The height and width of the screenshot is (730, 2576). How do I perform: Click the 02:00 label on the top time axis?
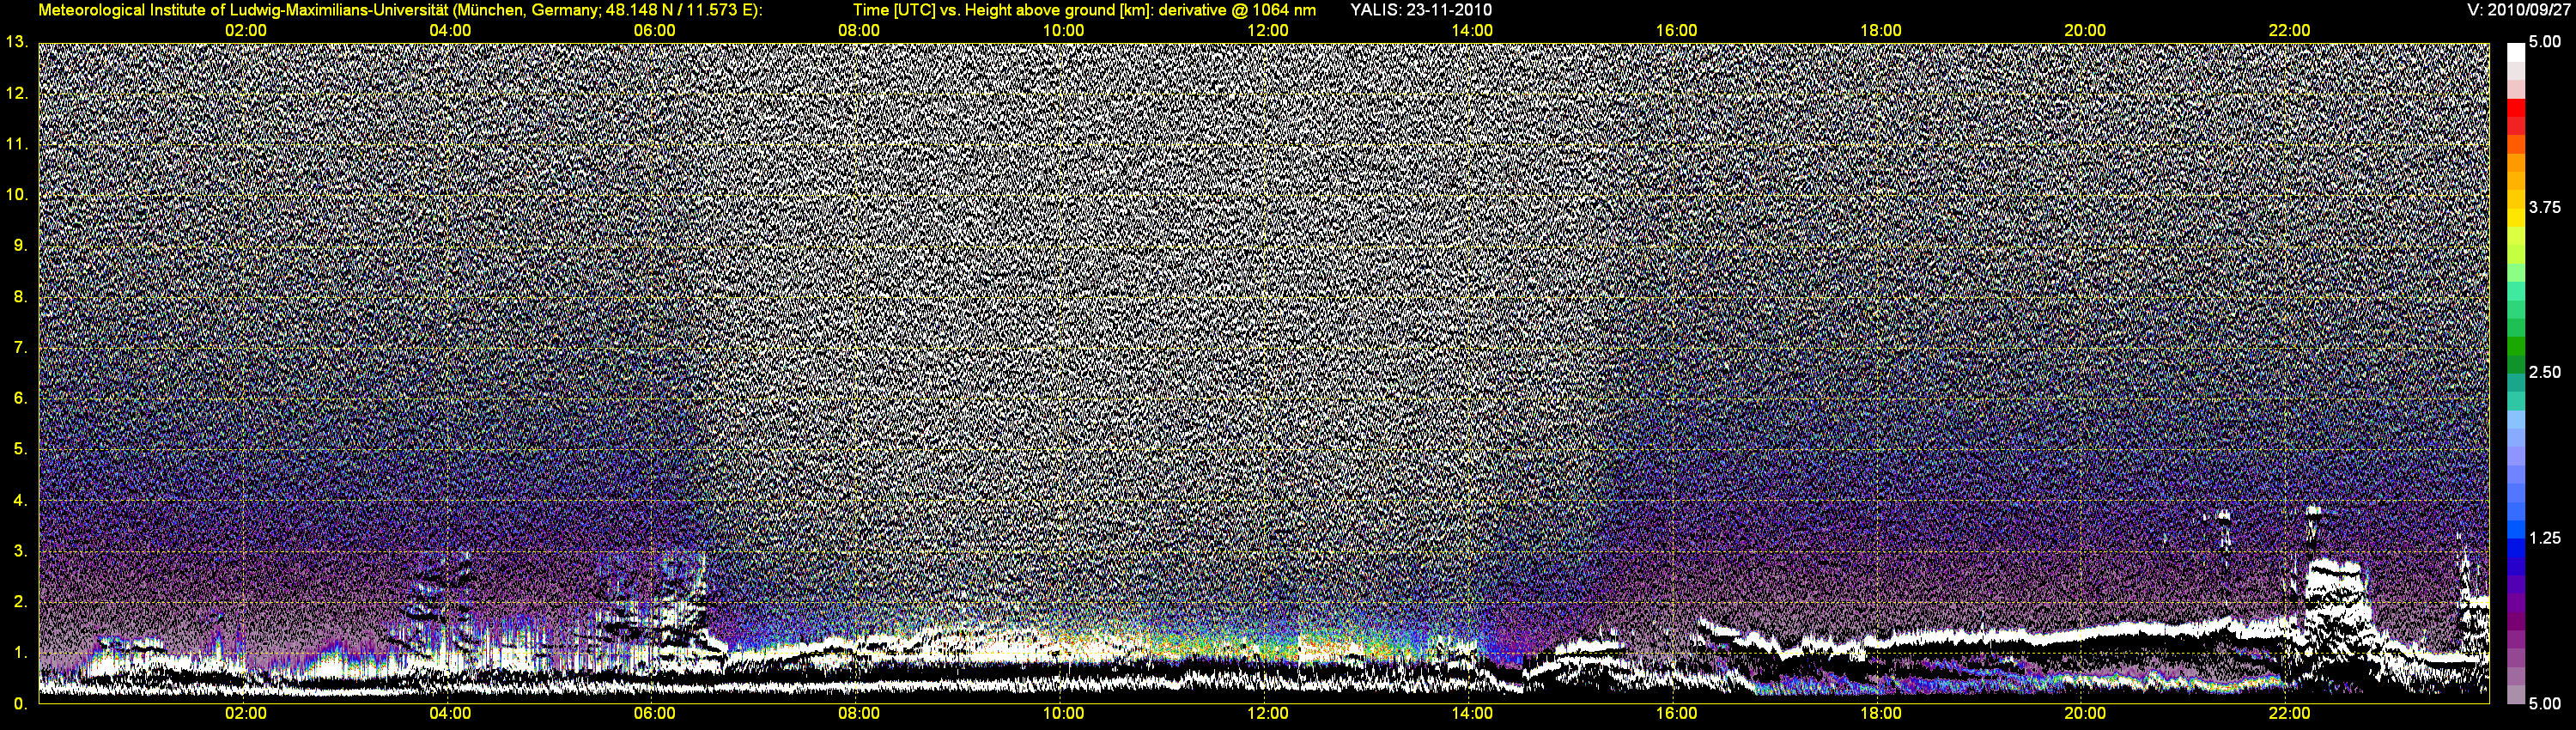click(246, 31)
